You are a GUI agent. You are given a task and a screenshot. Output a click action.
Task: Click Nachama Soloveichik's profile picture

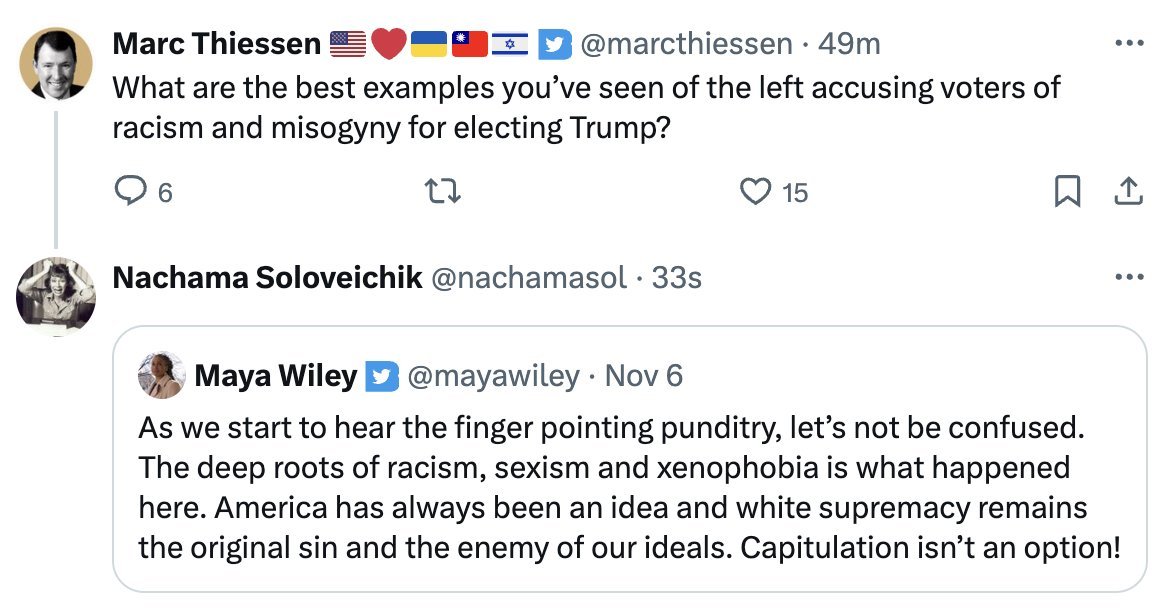(x=57, y=294)
